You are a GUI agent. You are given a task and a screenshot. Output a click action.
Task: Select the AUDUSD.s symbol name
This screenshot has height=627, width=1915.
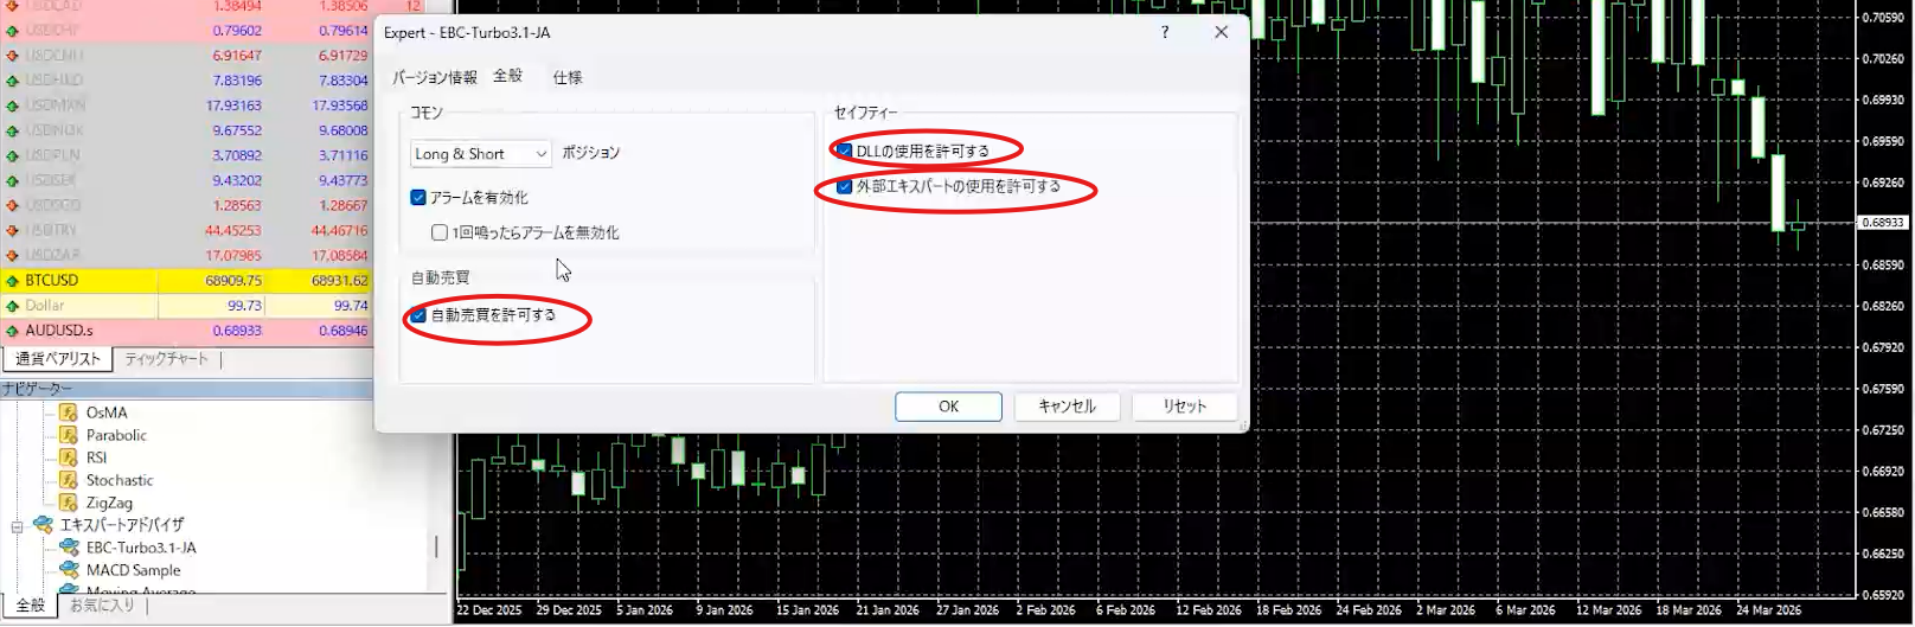click(59, 331)
